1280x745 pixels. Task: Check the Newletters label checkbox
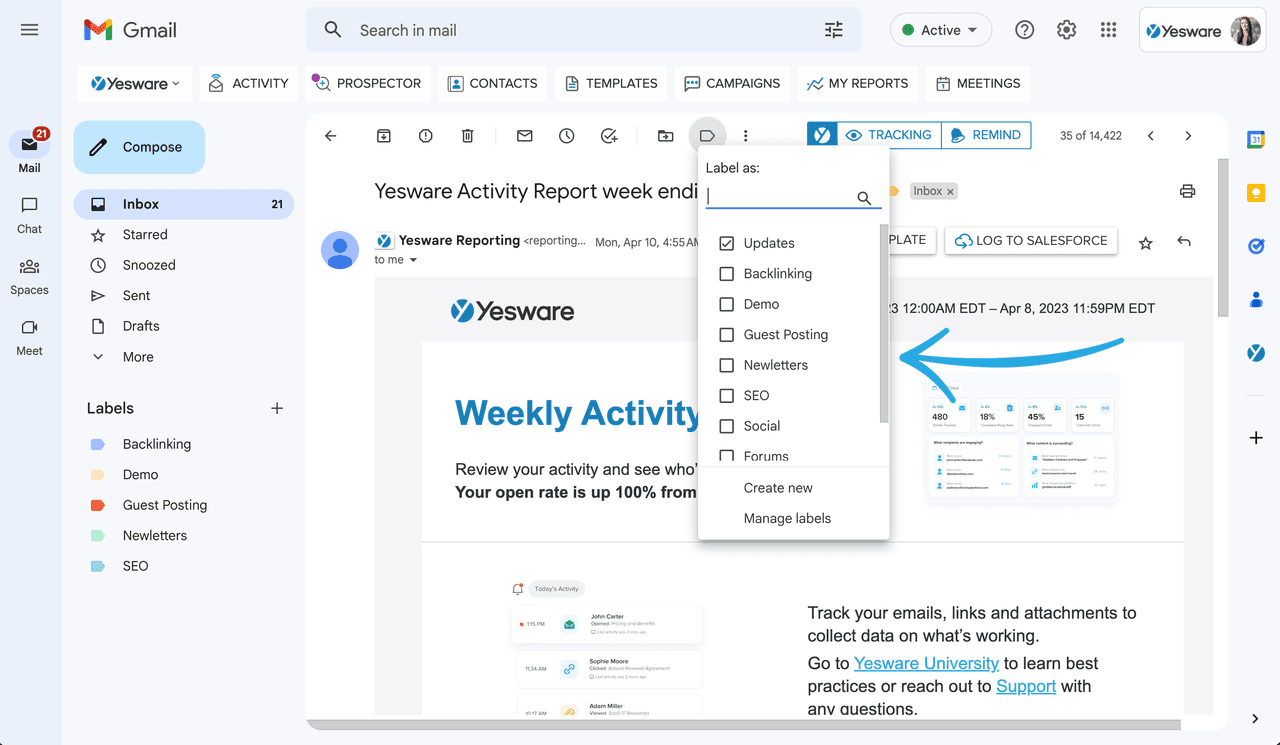(727, 365)
